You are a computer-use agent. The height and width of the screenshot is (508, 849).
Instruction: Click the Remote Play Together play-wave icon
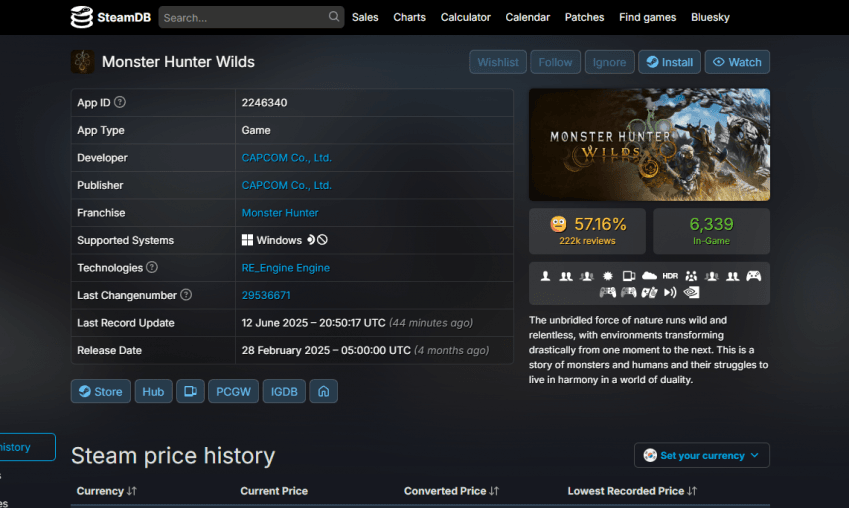[x=670, y=292]
